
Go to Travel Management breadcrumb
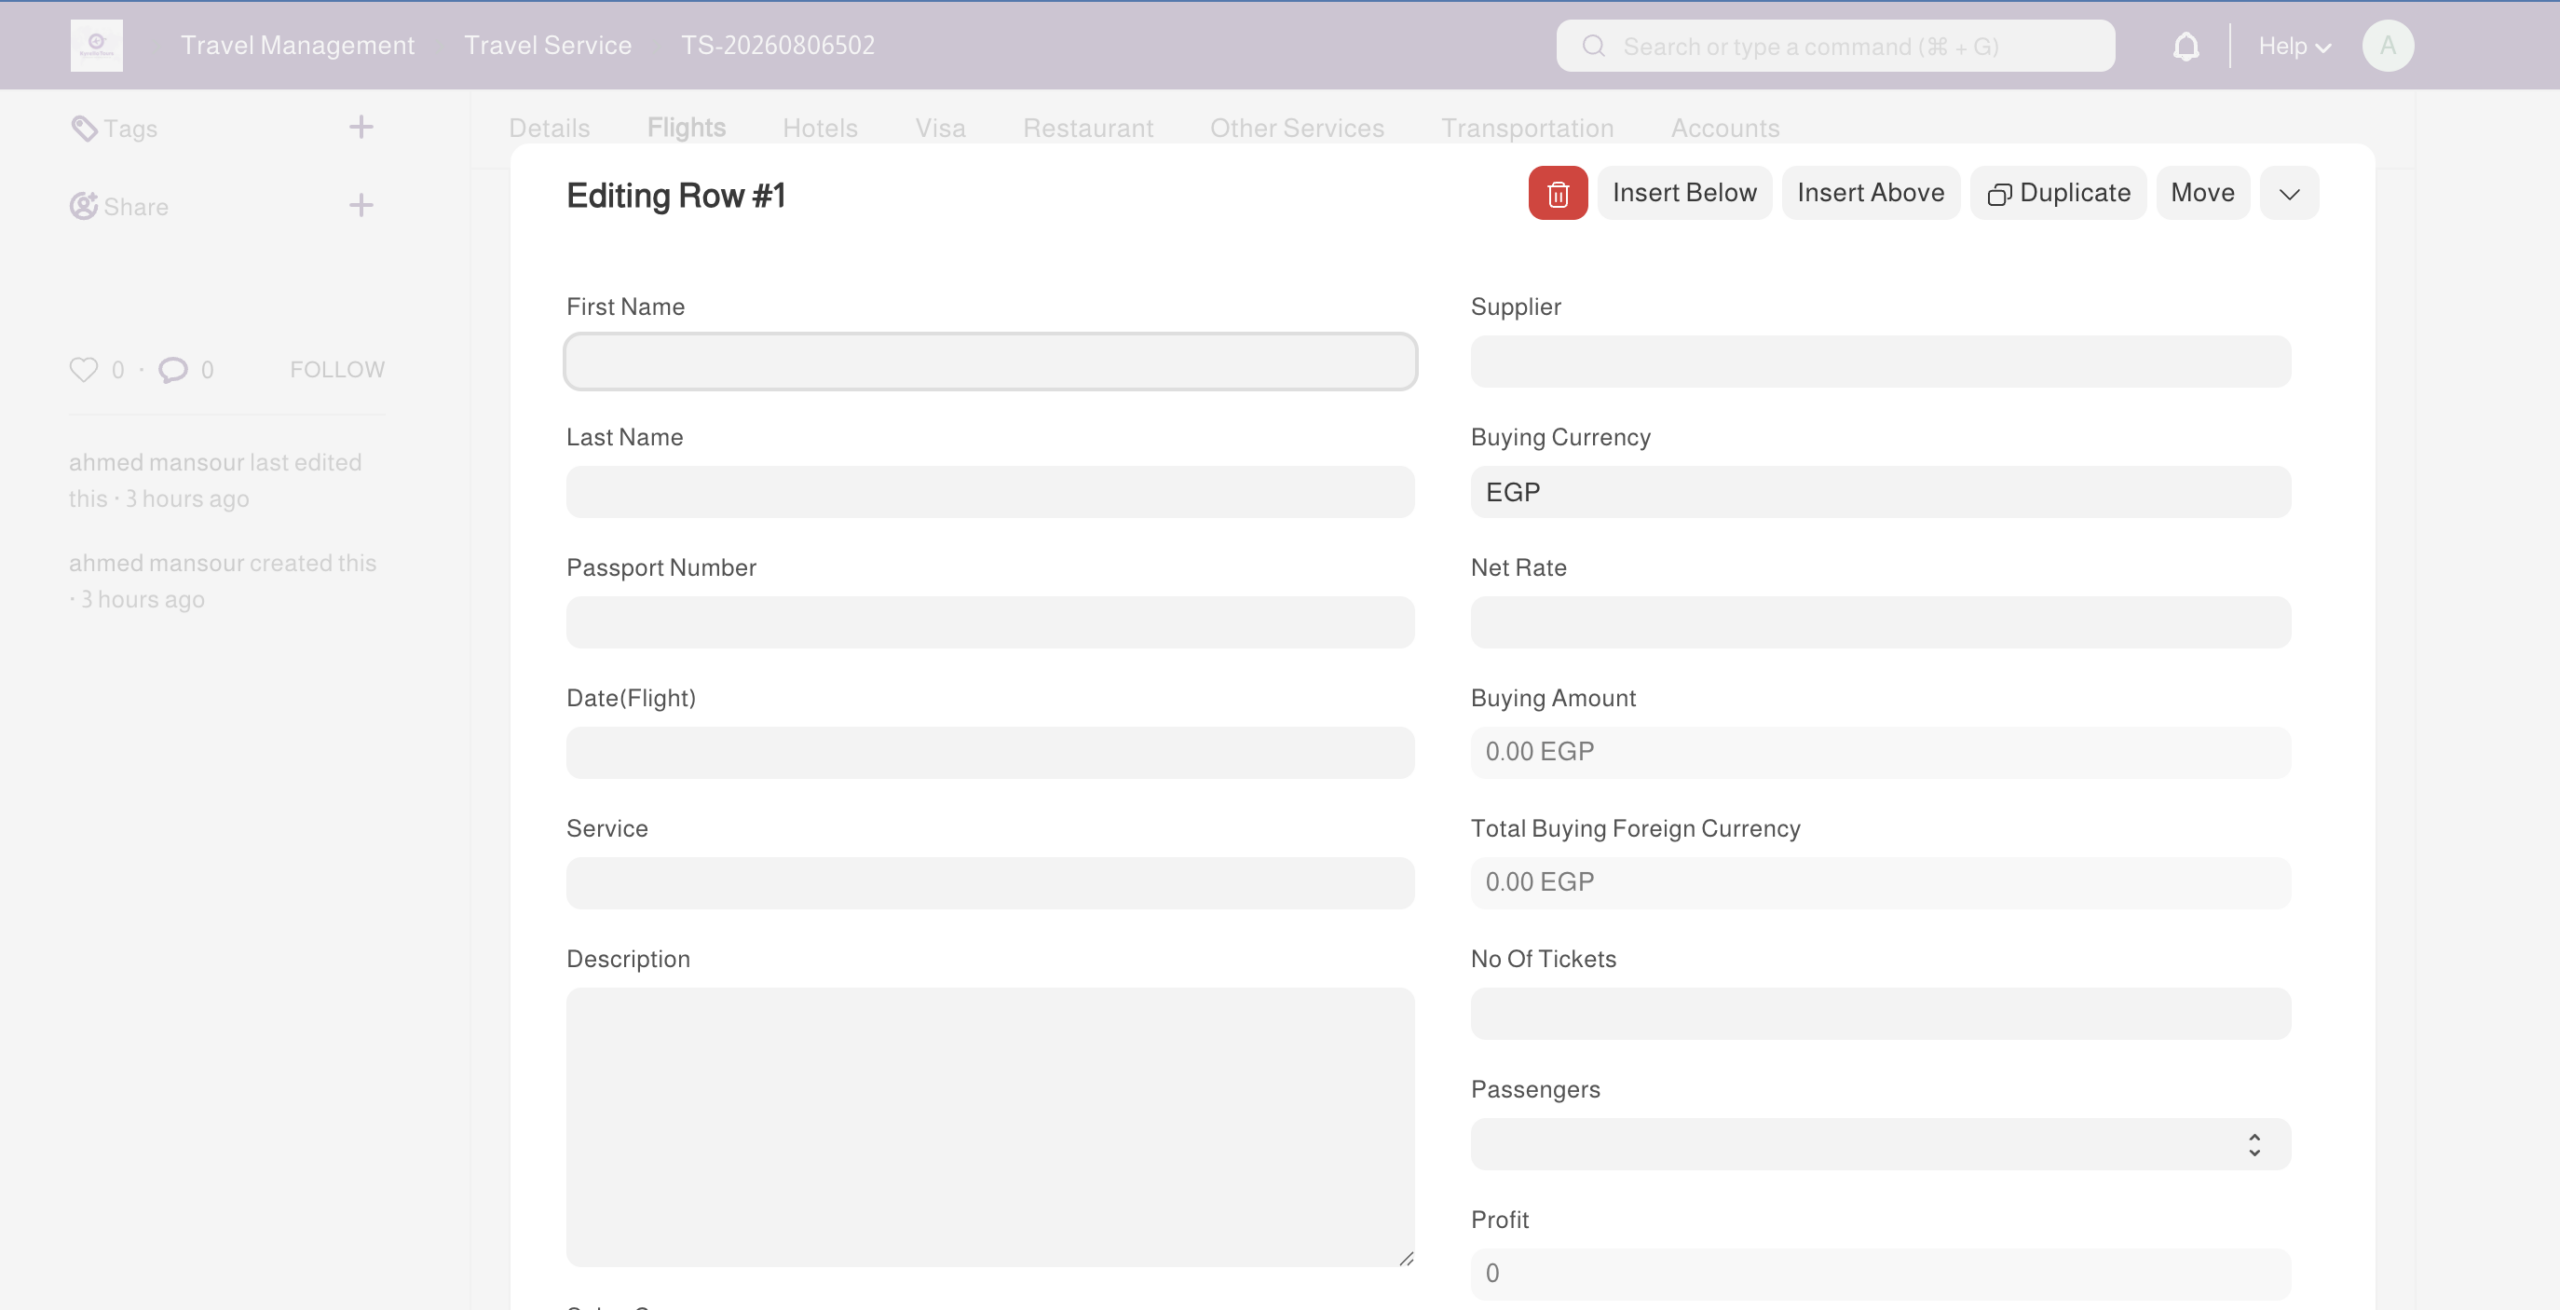click(297, 45)
